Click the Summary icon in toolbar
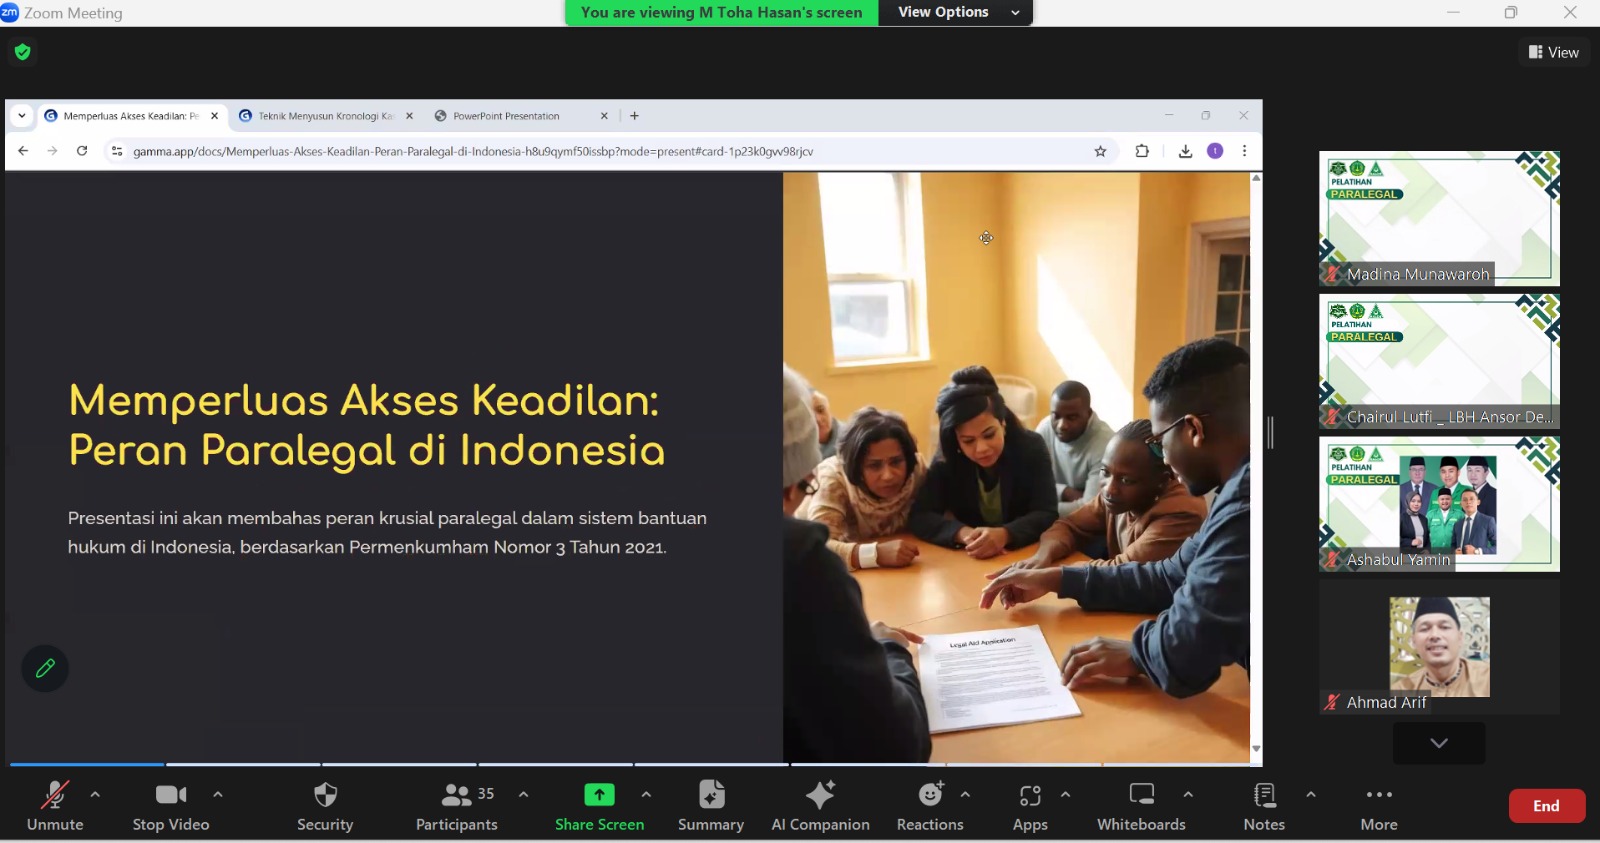1600x843 pixels. point(711,805)
